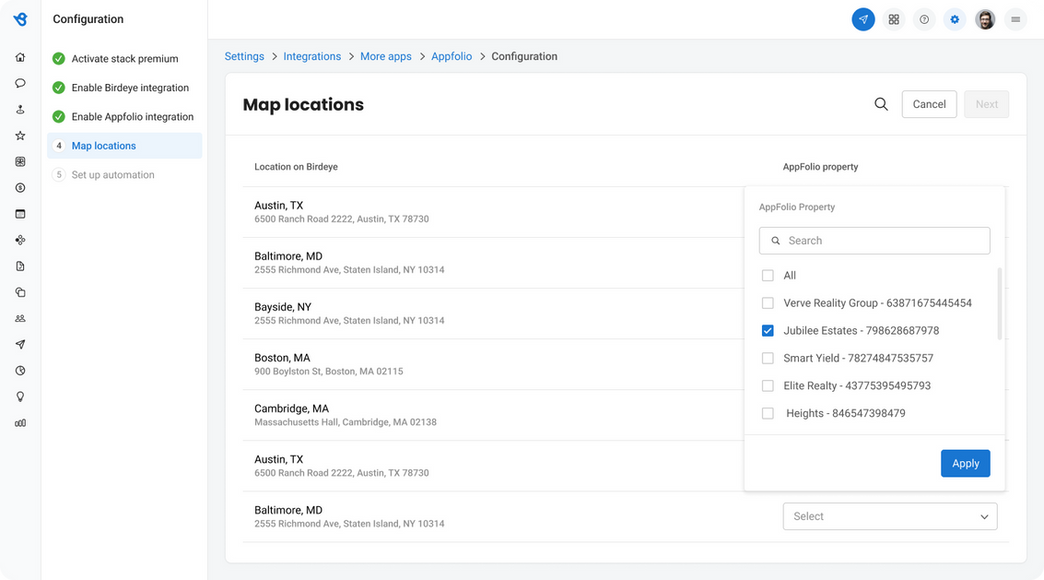Check Heights - 846547398479
Image resolution: width=1044 pixels, height=580 pixels.
(x=768, y=413)
